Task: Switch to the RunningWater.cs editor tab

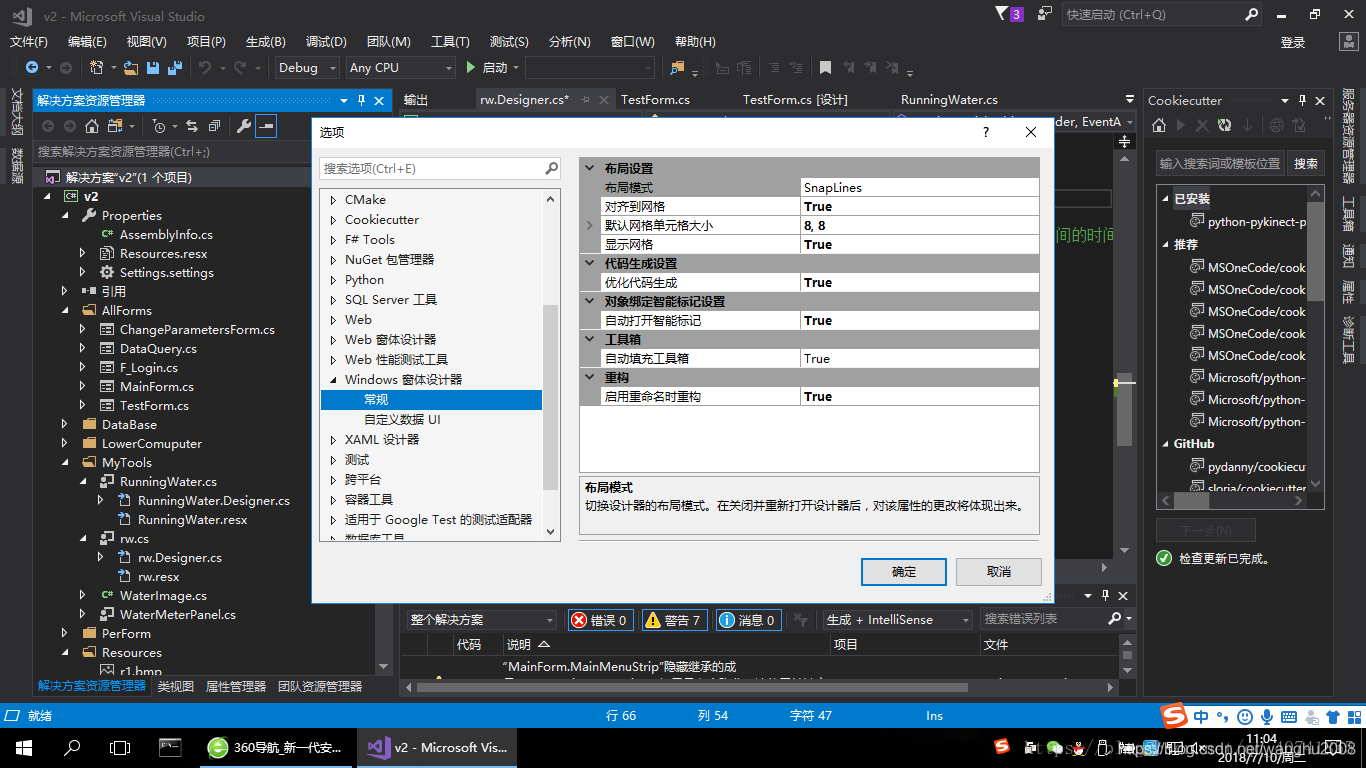Action: click(x=949, y=100)
